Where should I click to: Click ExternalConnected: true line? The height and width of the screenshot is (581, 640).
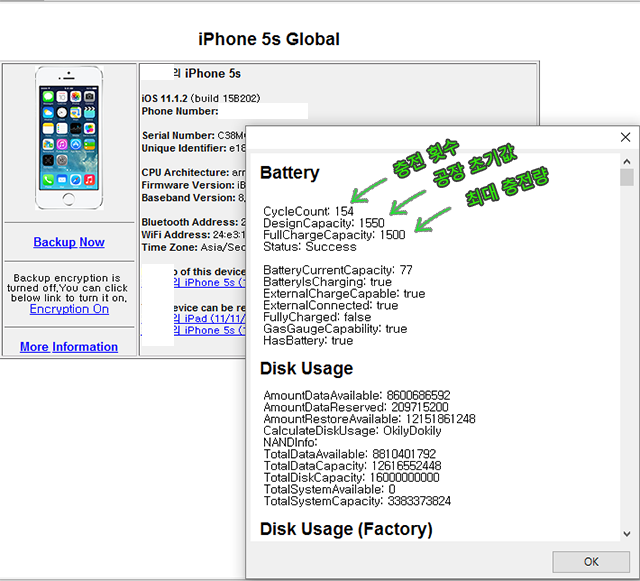[331, 305]
